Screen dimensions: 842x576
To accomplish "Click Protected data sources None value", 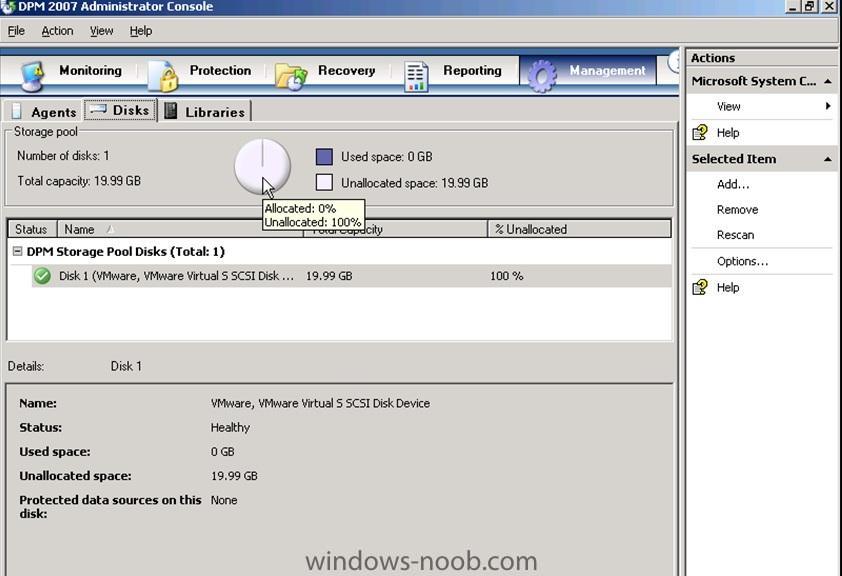I will 223,500.
